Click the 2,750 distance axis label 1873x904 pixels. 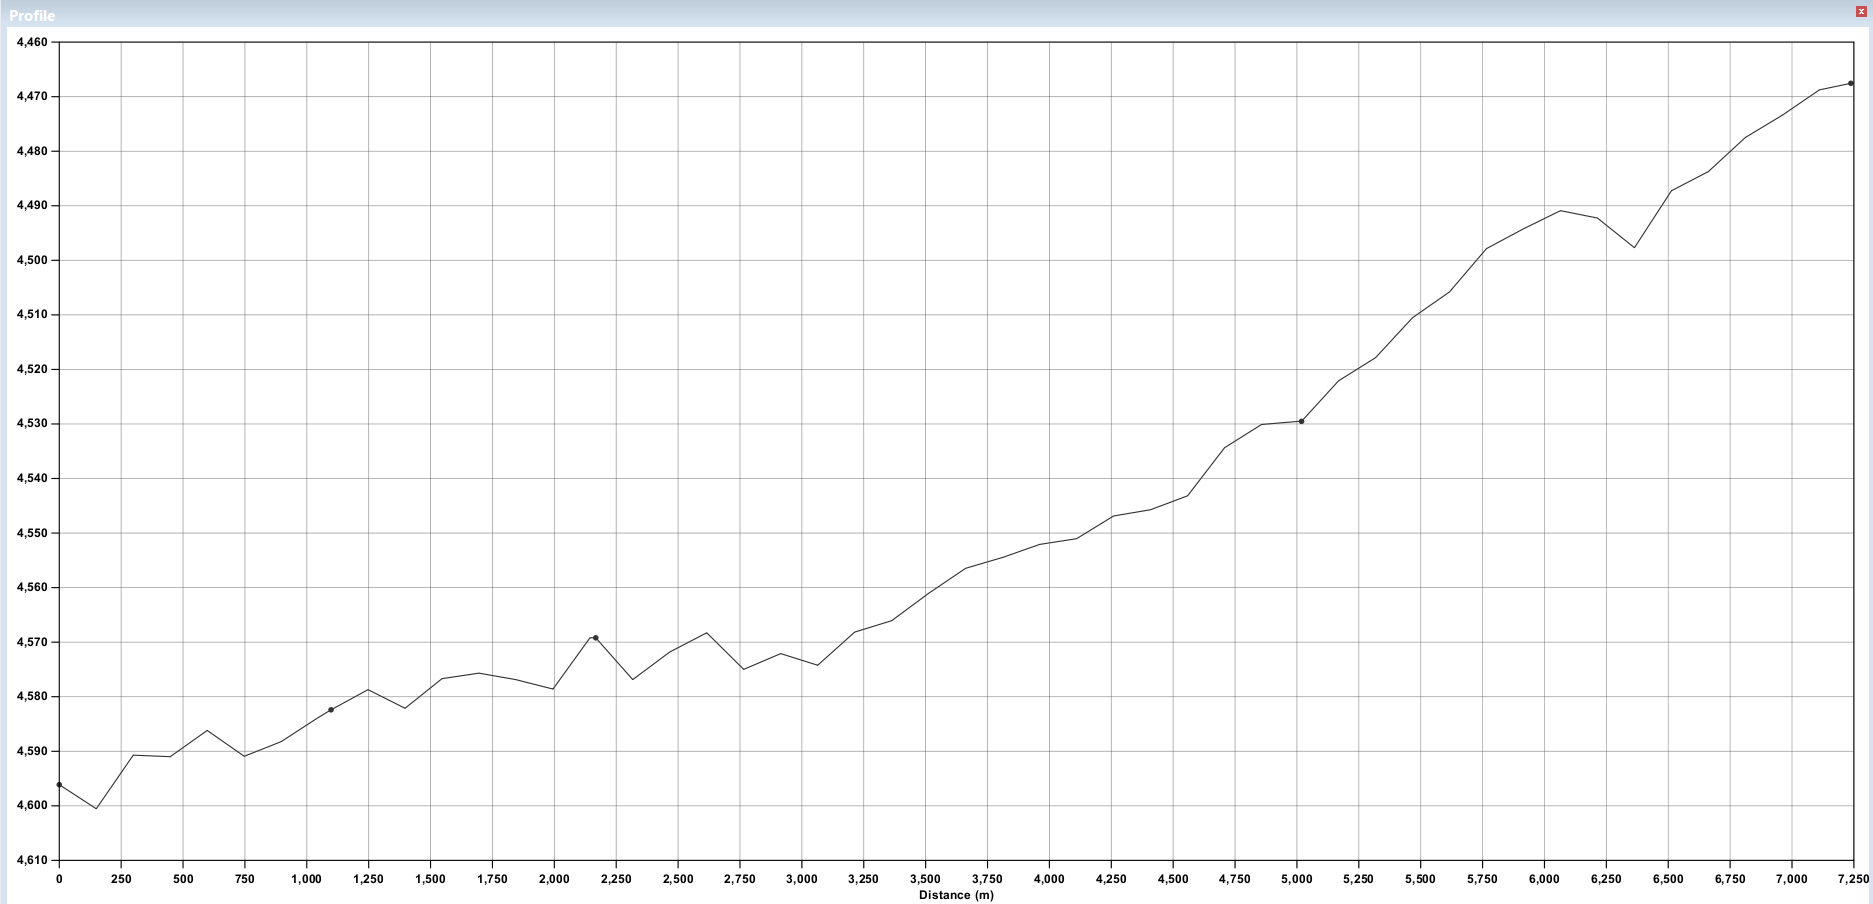pyautogui.click(x=740, y=879)
